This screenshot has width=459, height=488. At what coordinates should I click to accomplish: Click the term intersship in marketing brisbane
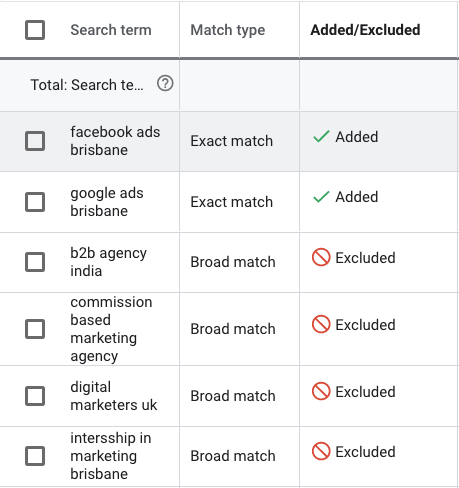point(111,456)
